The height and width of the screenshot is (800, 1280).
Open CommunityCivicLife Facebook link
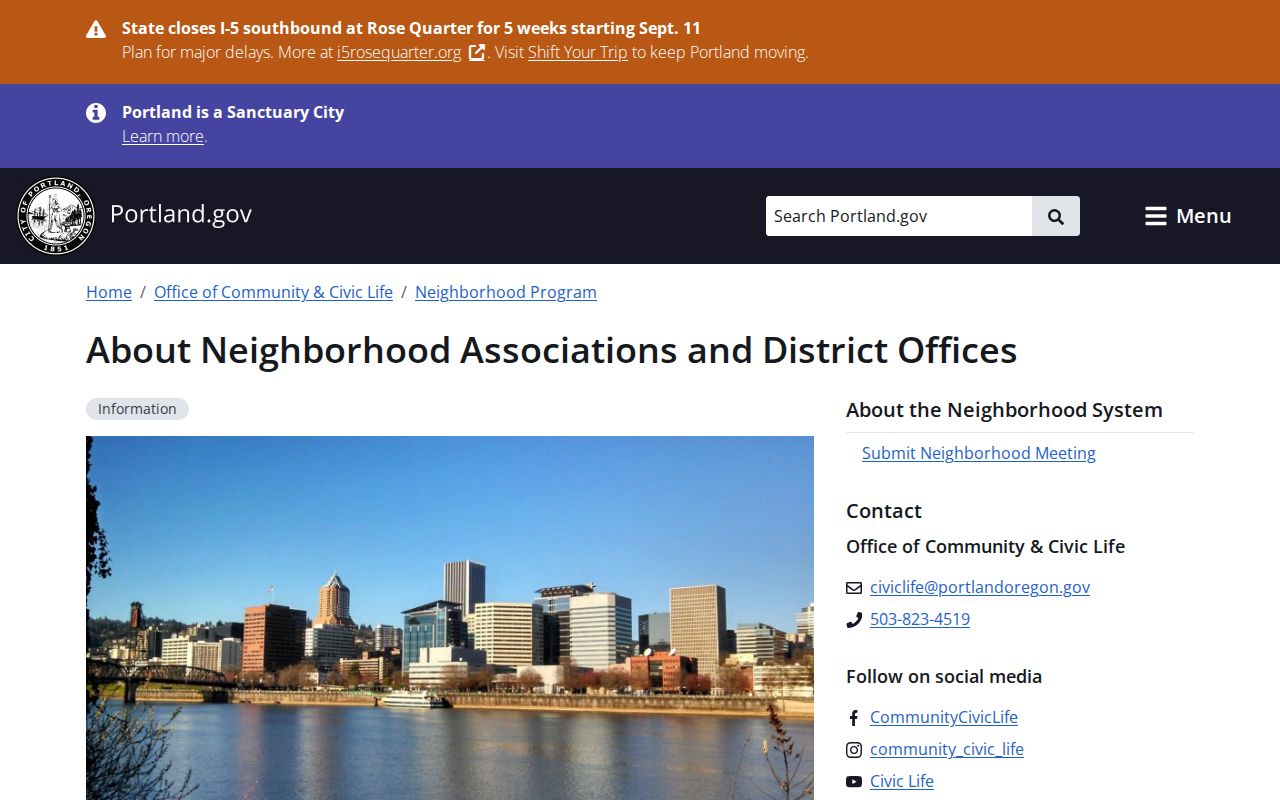click(x=944, y=717)
